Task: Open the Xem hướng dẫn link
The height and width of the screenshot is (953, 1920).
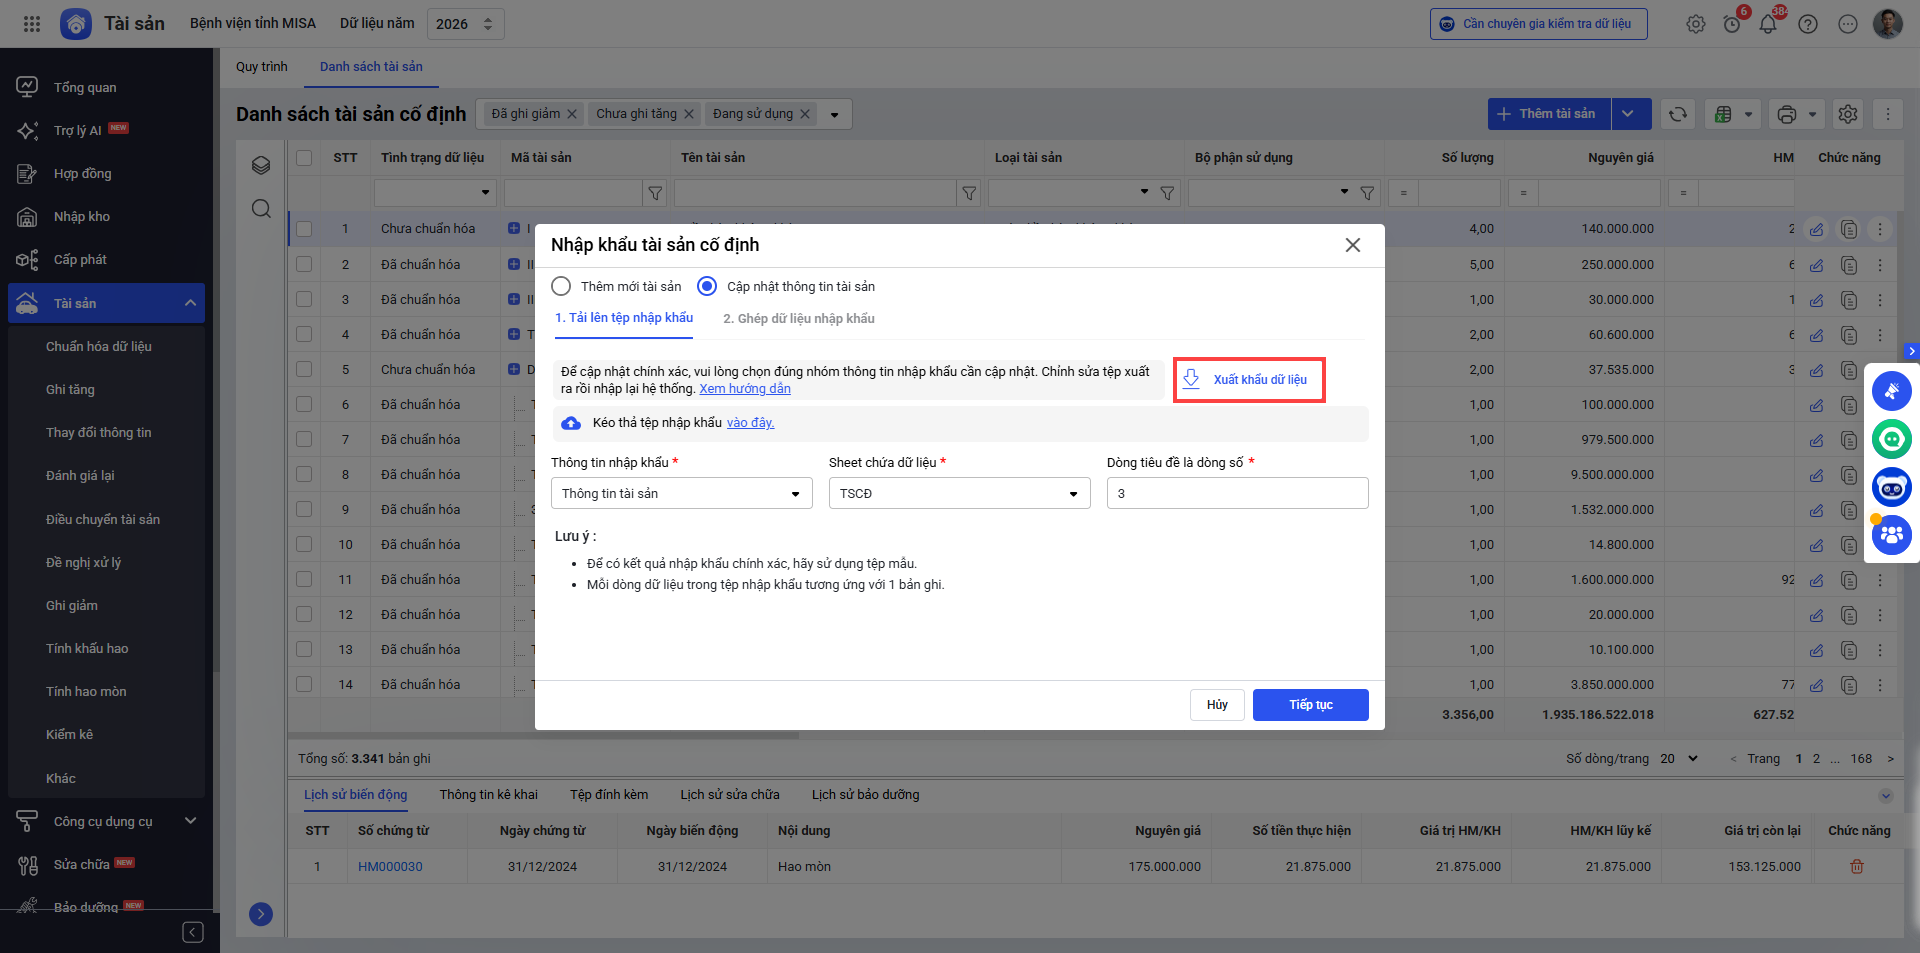Action: pyautogui.click(x=745, y=389)
